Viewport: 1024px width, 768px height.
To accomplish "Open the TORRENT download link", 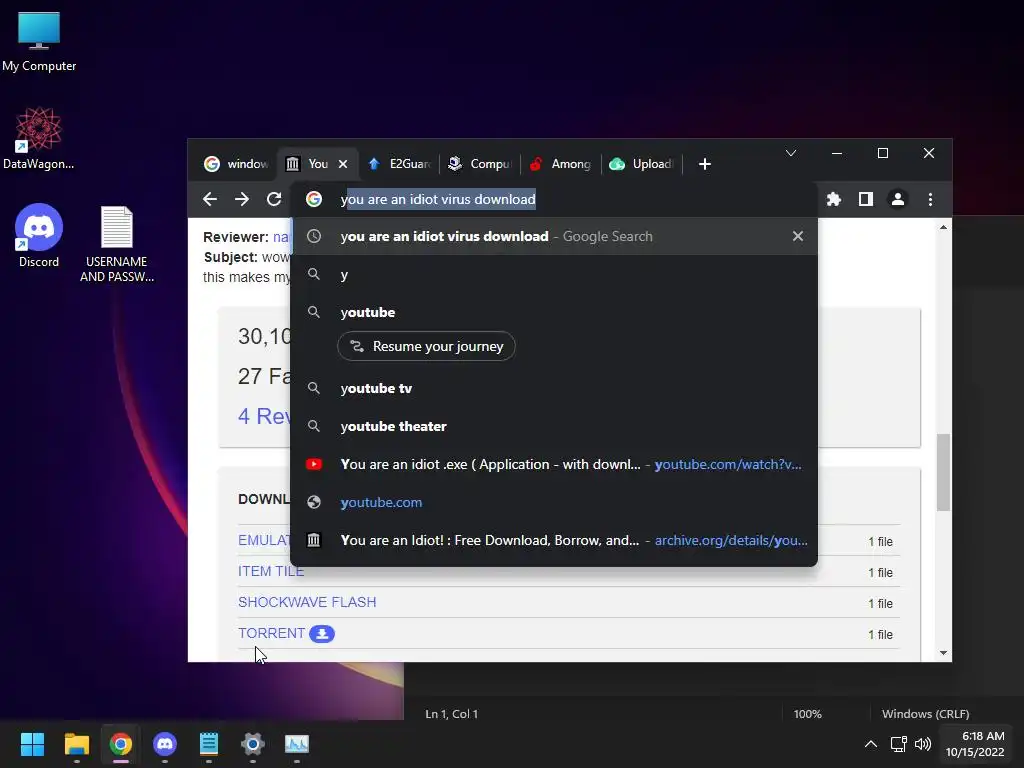I will (271, 633).
